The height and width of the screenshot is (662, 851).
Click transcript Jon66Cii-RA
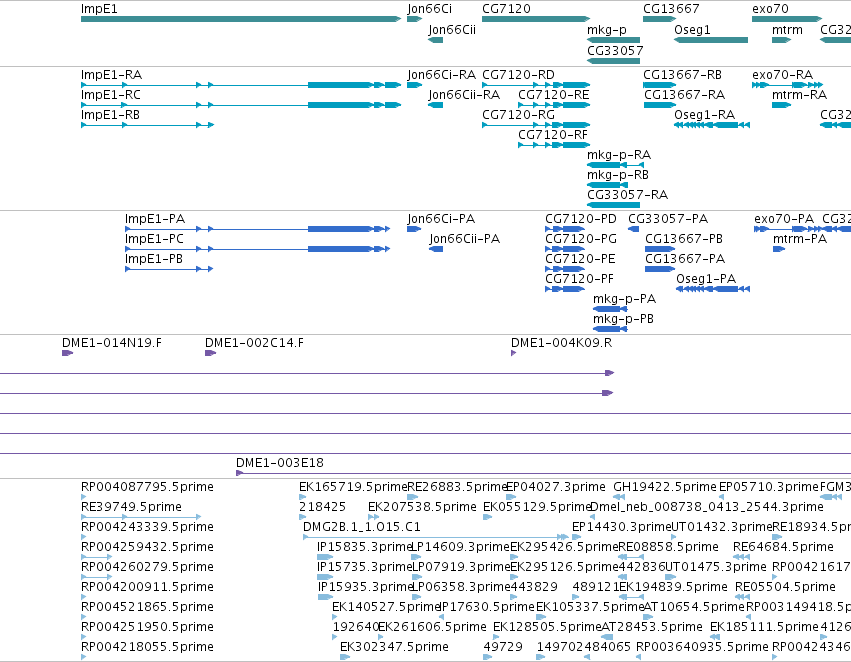coord(435,105)
